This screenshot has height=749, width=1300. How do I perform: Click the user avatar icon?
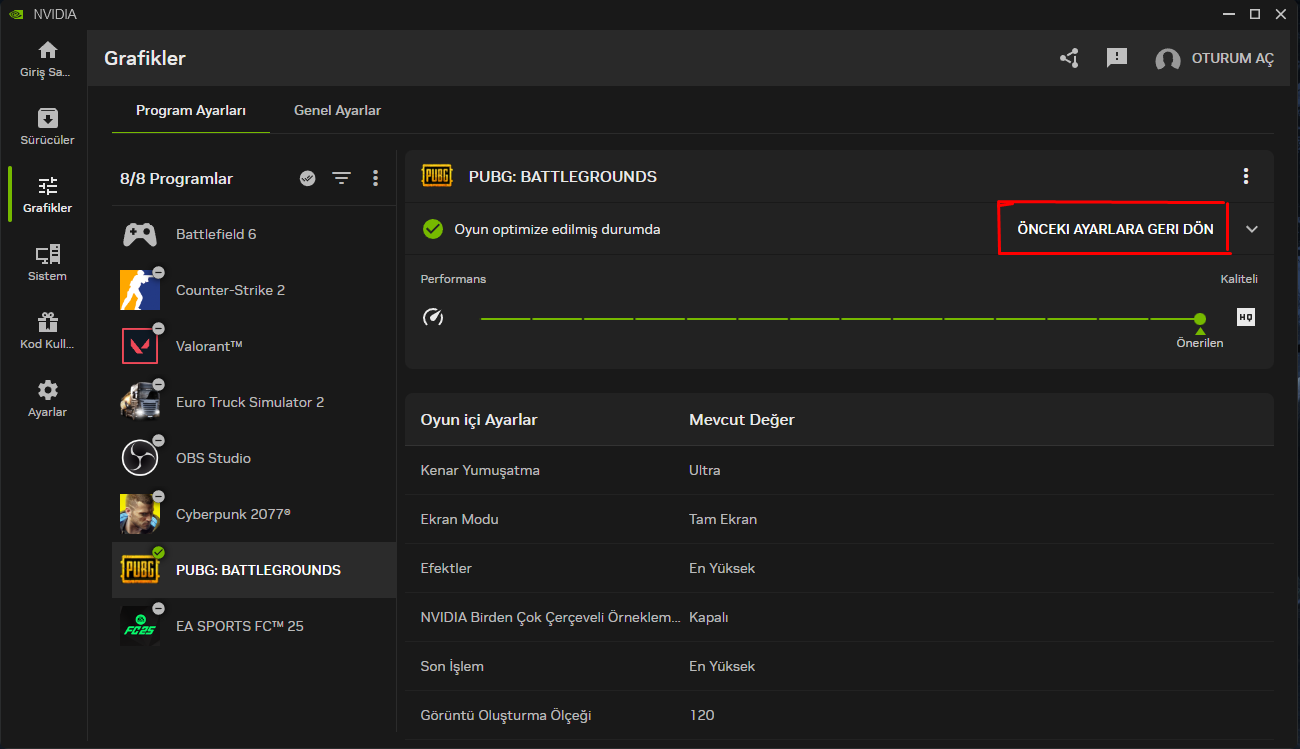[1168, 59]
